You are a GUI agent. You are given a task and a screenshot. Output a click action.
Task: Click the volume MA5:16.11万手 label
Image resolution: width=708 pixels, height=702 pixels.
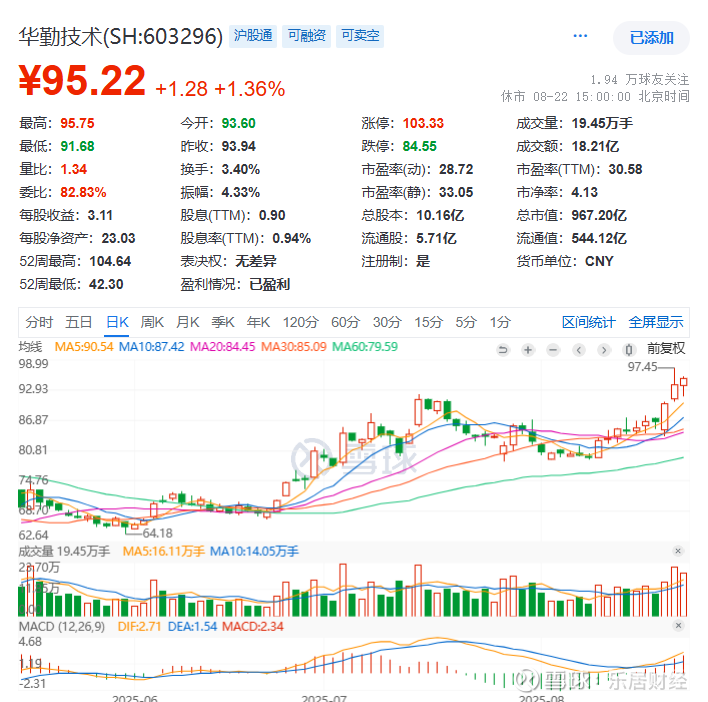click(163, 551)
